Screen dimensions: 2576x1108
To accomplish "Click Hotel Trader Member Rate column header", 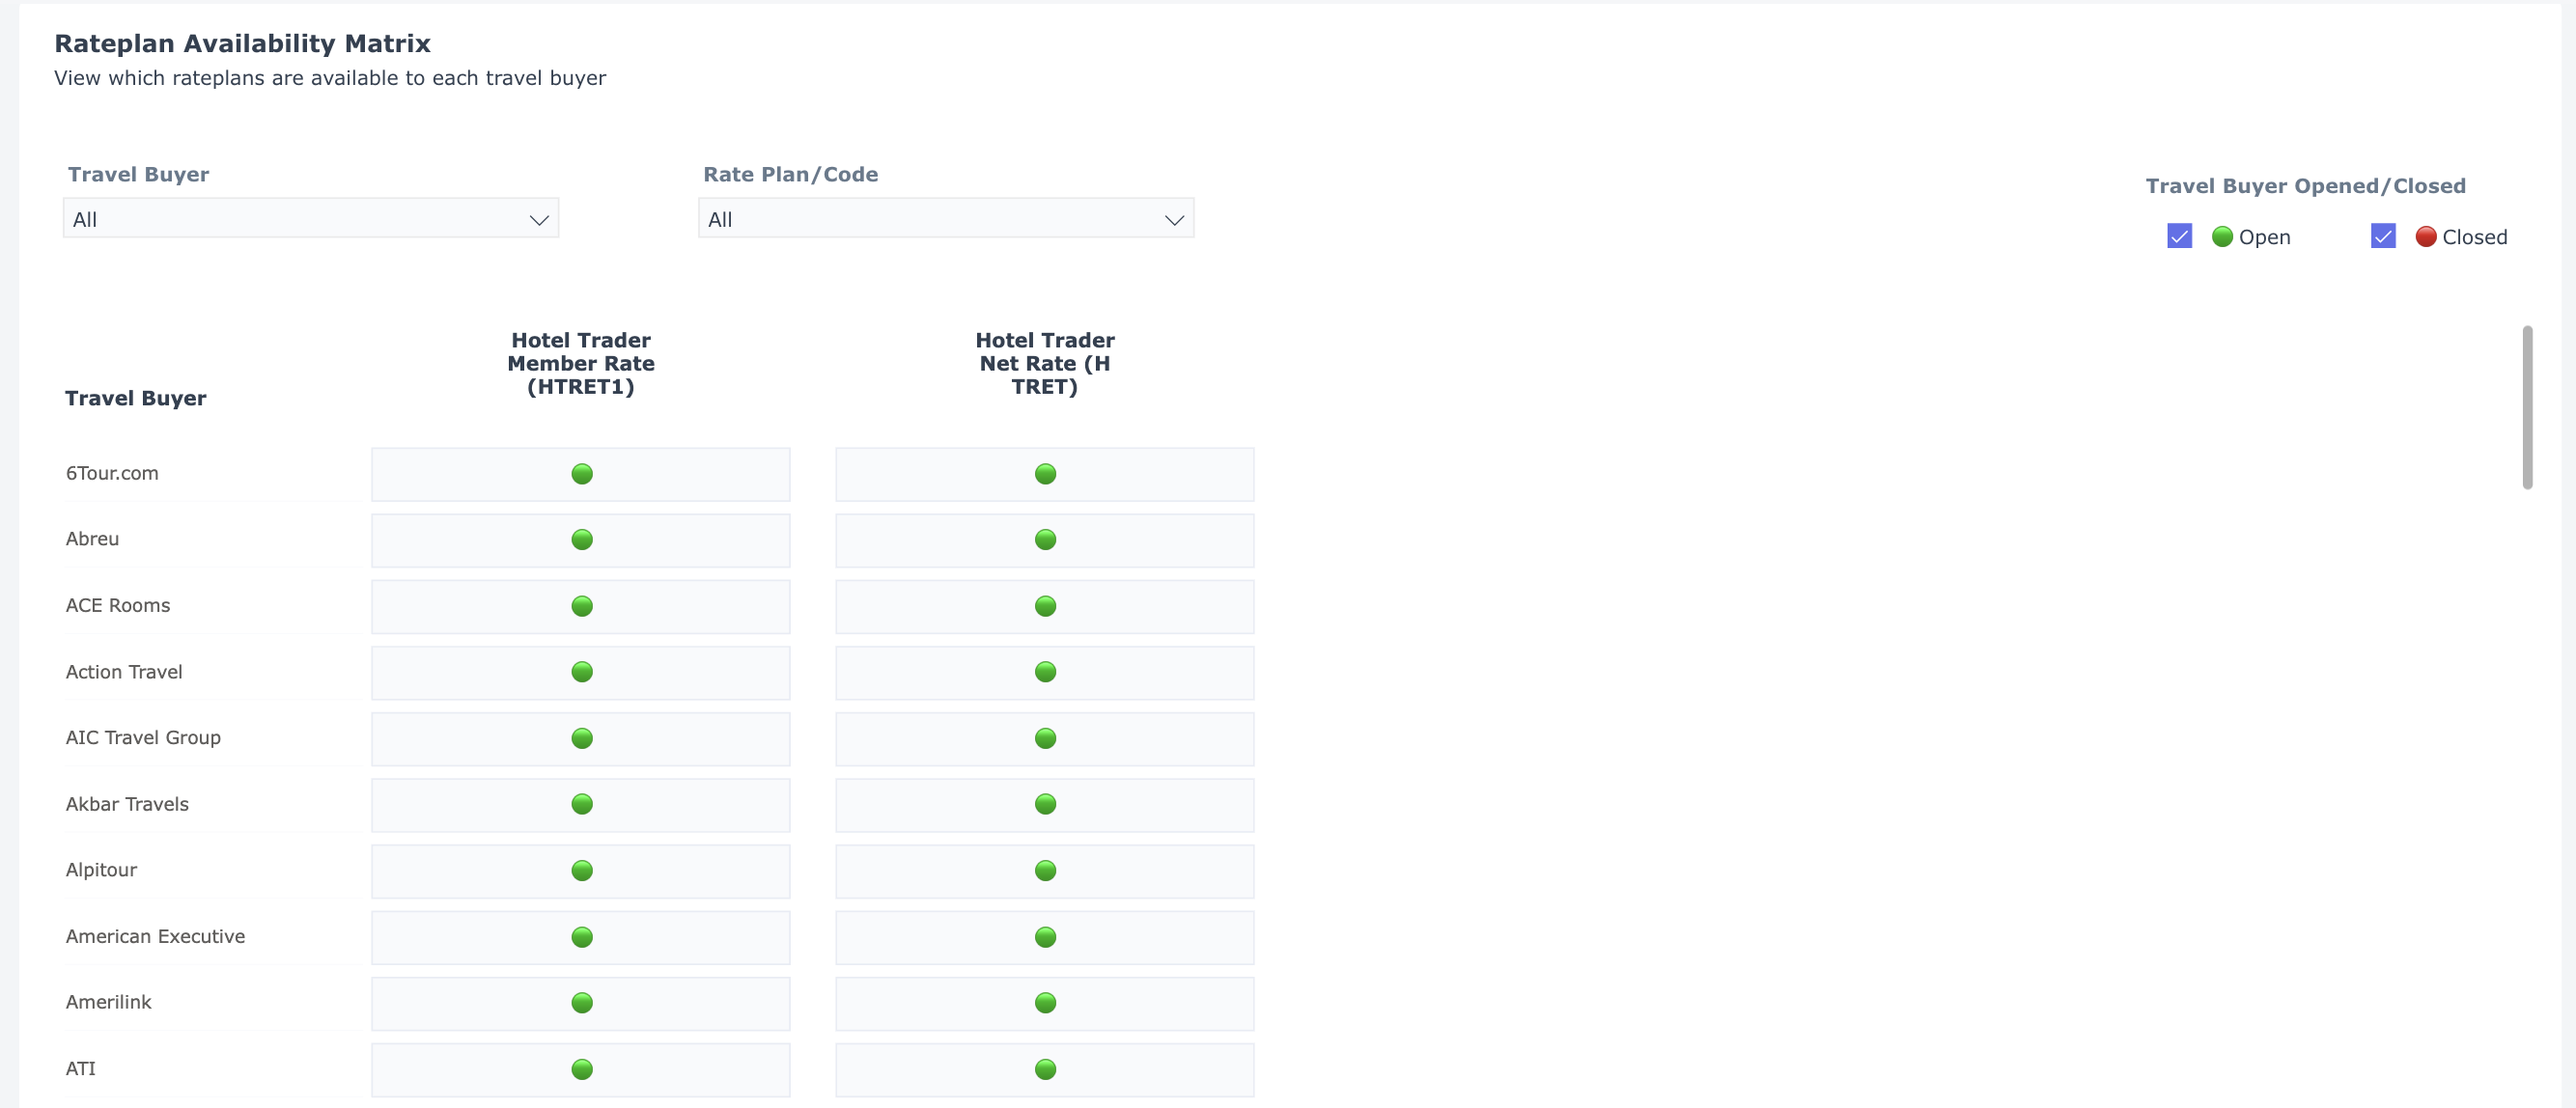I will 581,363.
